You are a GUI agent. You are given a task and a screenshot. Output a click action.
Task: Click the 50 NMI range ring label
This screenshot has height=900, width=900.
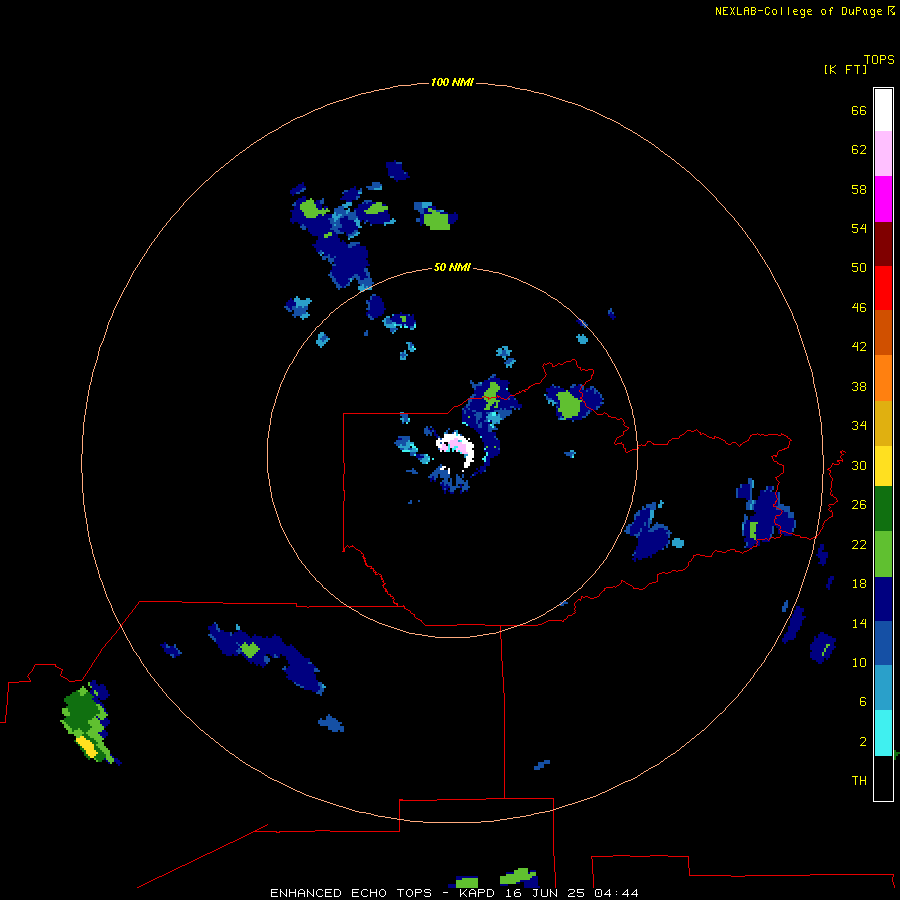tap(452, 267)
